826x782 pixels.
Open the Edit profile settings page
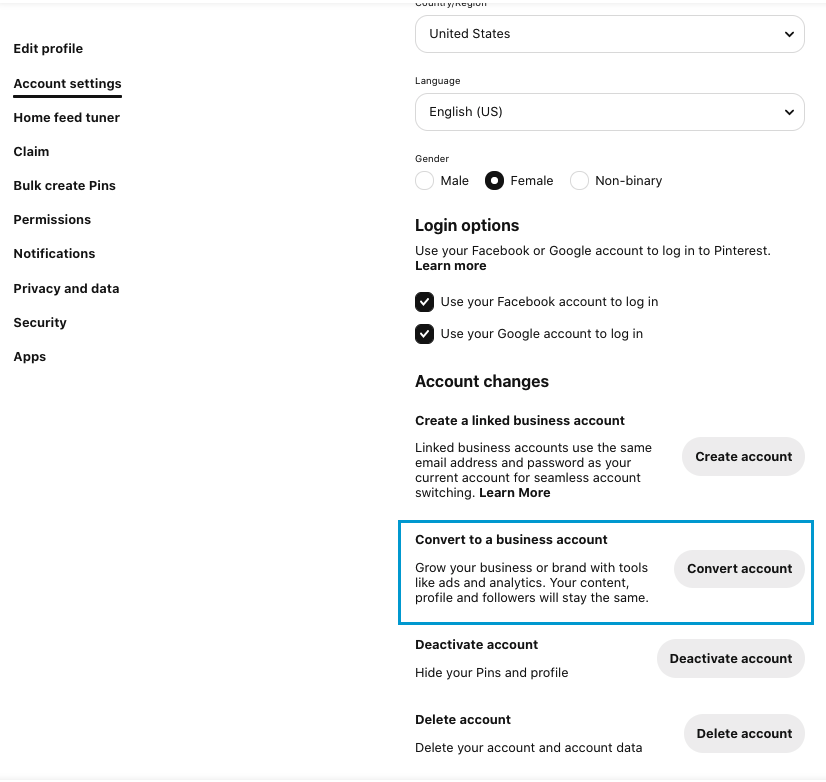pos(48,49)
